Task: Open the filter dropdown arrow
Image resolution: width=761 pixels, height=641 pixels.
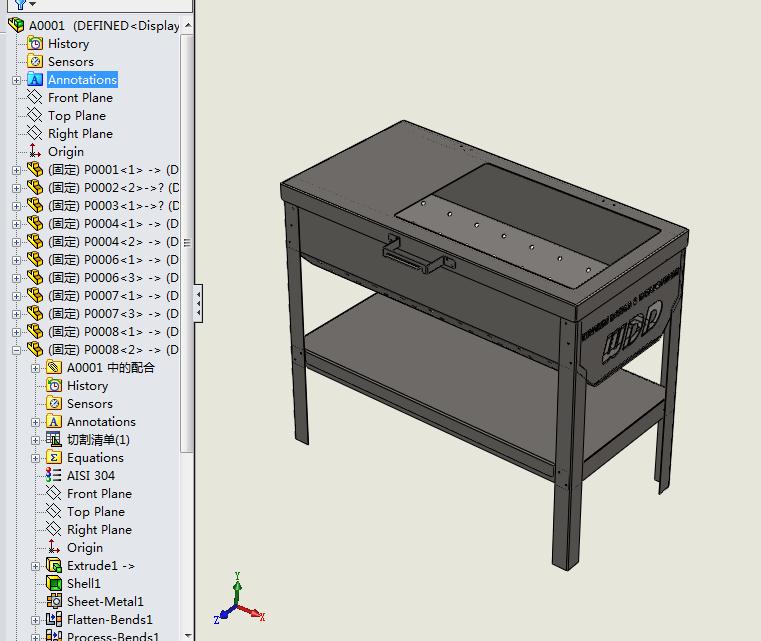Action: tap(33, 4)
